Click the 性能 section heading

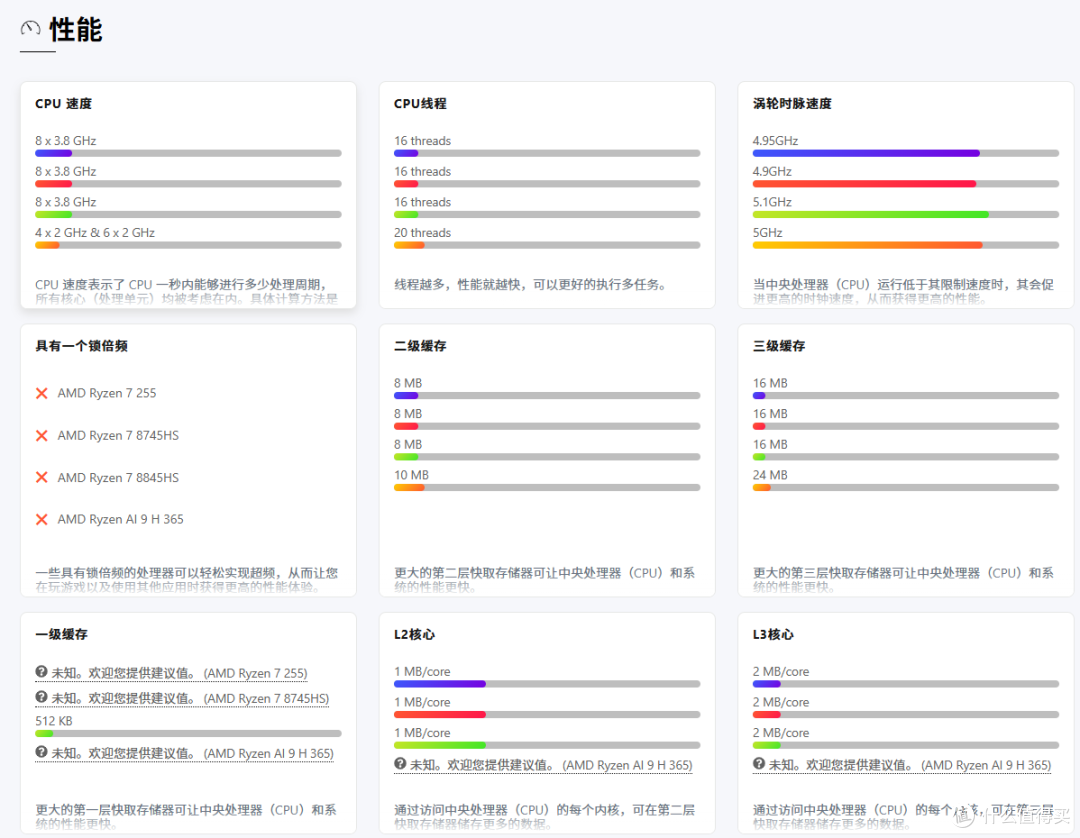pyautogui.click(x=76, y=30)
